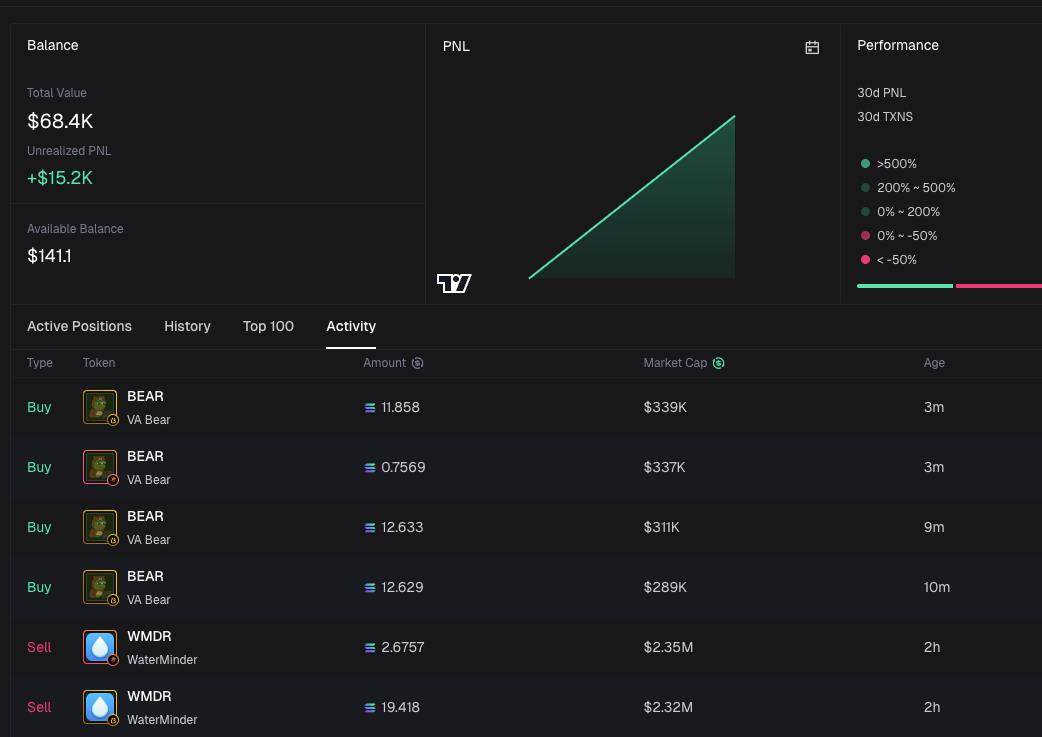Click BEAR token icon in 12.633 row
Viewport: 1042px width, 737px height.
coord(100,527)
